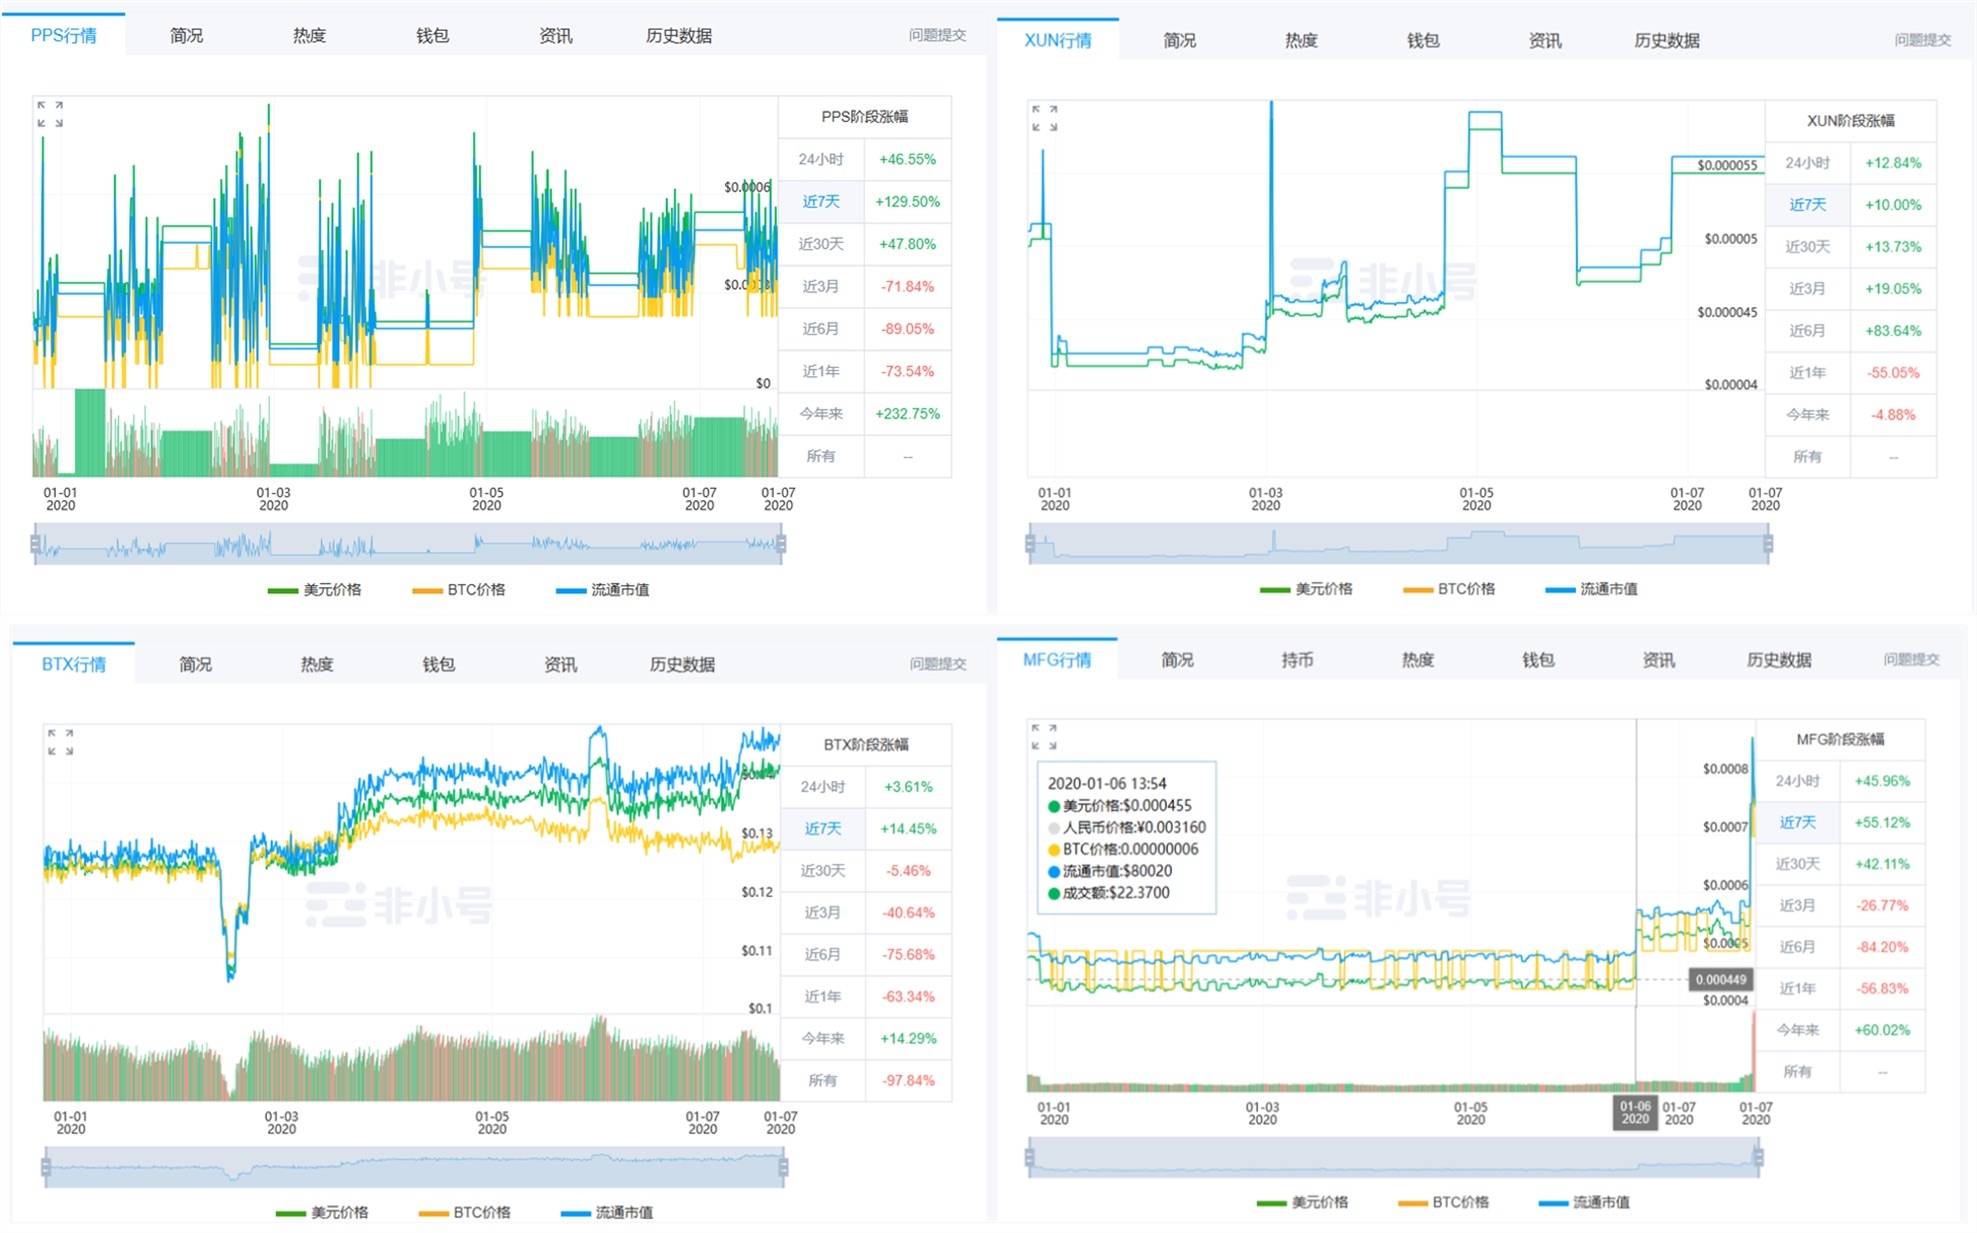Click 问题提交 link in PPS panel
The width and height of the screenshot is (1977, 1233).
[937, 35]
